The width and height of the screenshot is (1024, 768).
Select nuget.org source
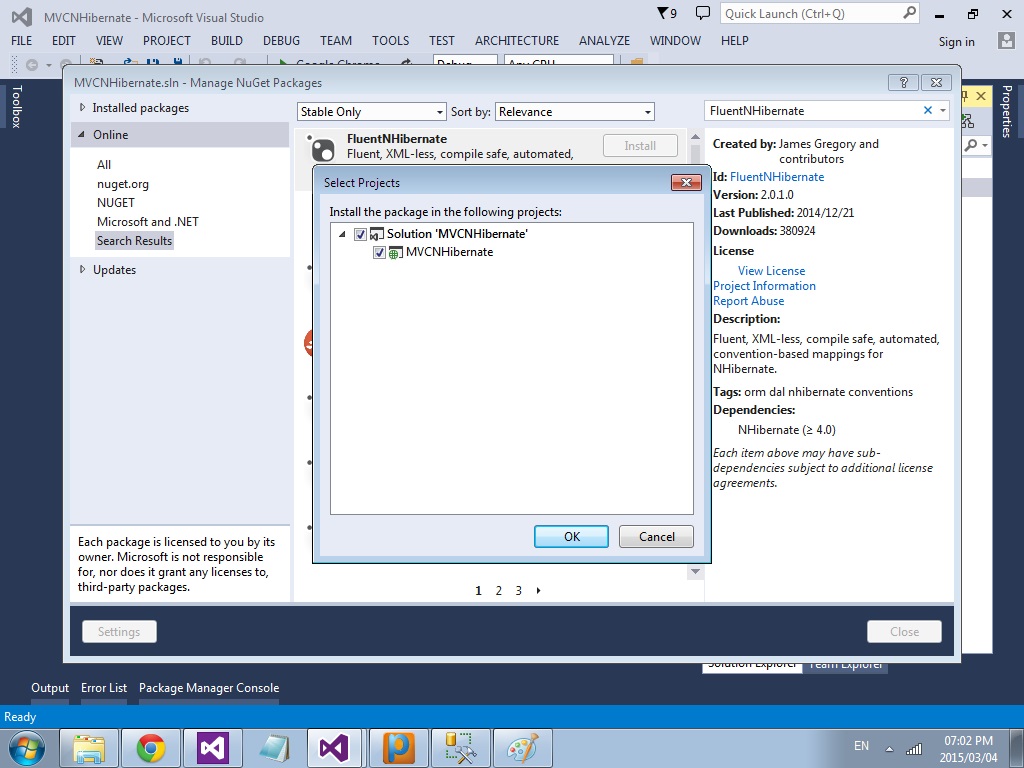[123, 184]
